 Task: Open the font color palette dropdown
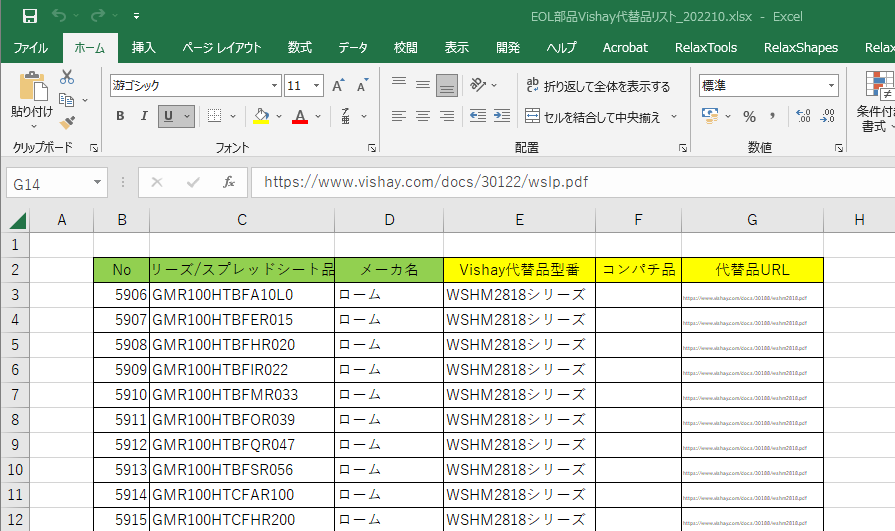coord(318,116)
